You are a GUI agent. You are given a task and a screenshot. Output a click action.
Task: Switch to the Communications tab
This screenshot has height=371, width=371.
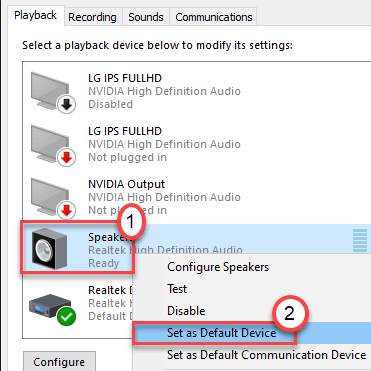point(214,17)
